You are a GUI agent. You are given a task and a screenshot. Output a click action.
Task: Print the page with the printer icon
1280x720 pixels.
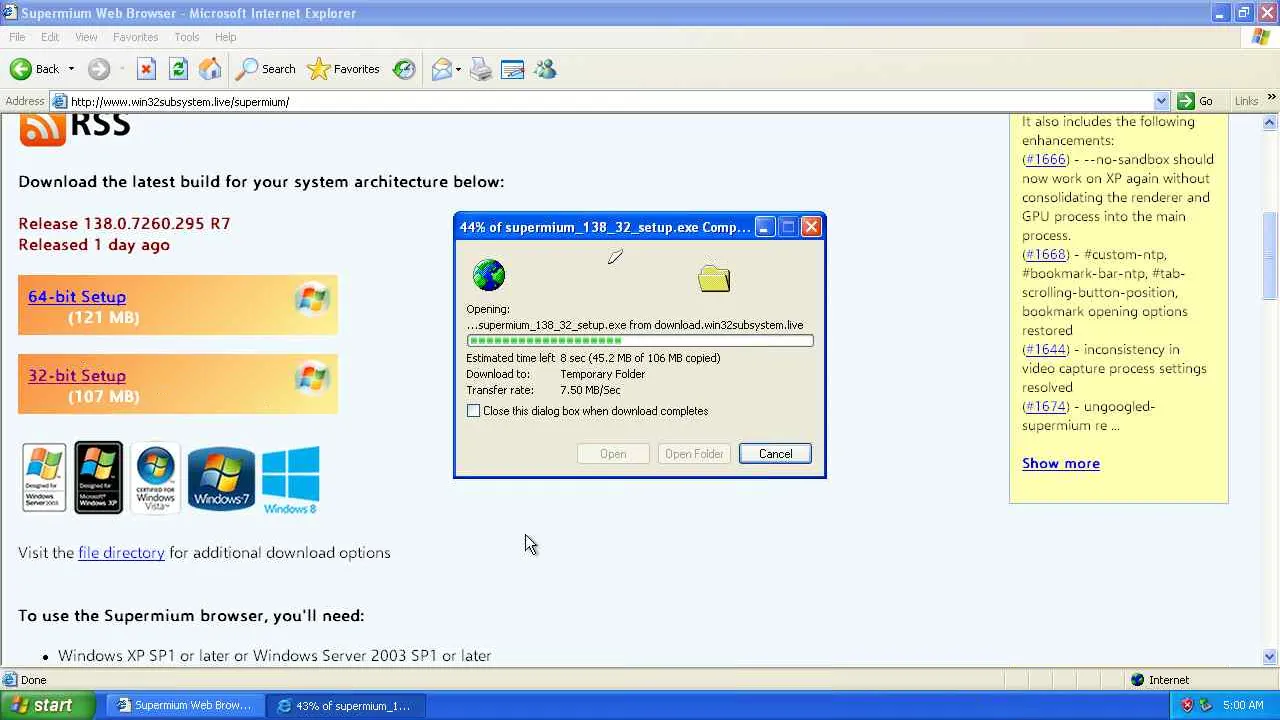point(481,69)
